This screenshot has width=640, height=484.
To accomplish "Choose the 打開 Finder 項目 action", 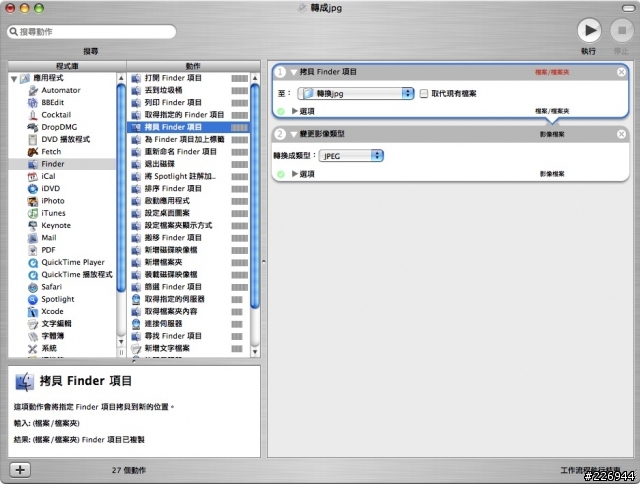I will click(x=188, y=78).
